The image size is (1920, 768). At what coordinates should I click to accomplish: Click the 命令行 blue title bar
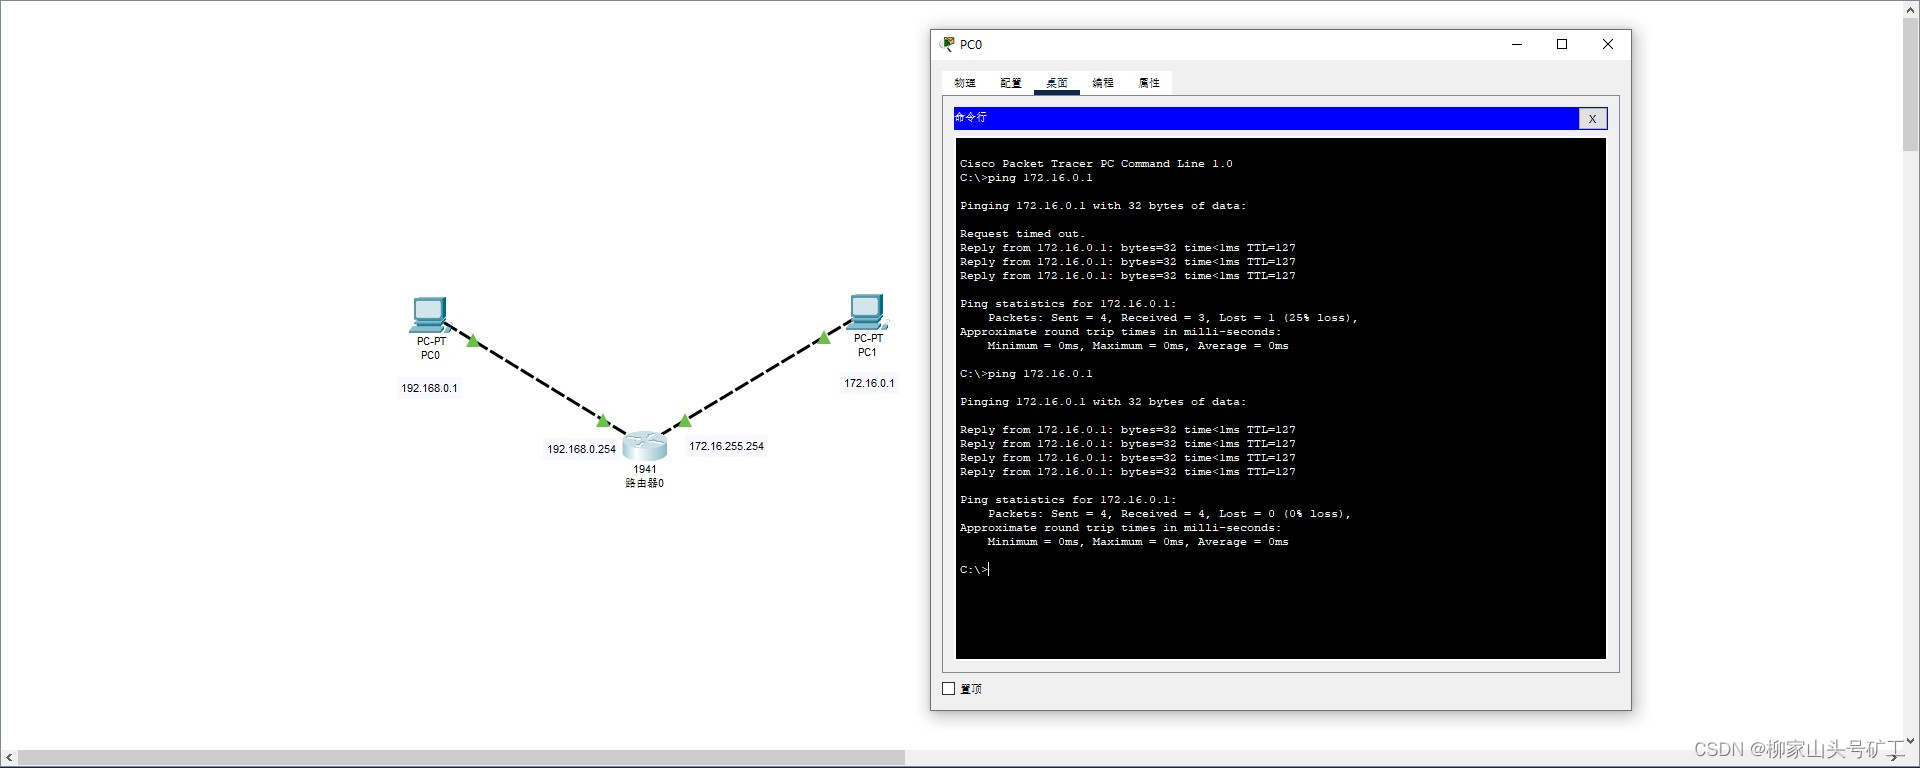tap(1266, 118)
